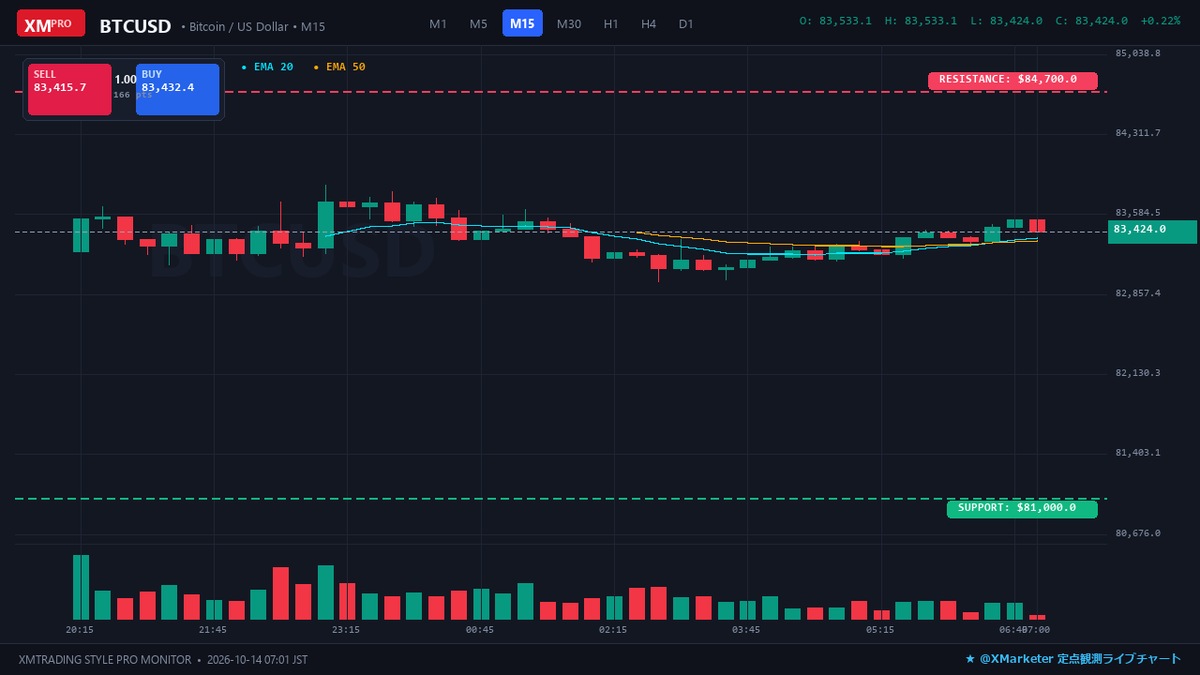
Task: Click the current price tag 83,424.0
Action: pos(1152,231)
